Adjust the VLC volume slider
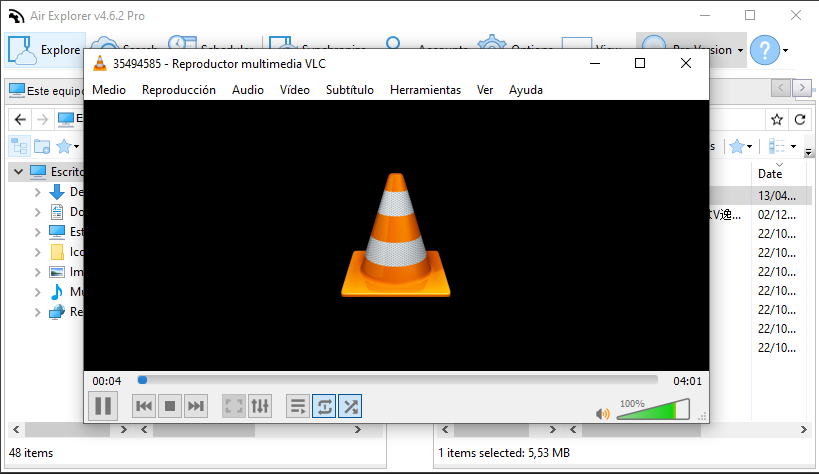Screen dimensions: 819x474 653,409
